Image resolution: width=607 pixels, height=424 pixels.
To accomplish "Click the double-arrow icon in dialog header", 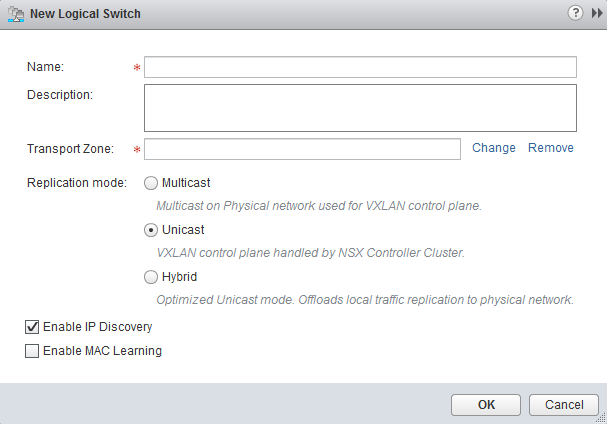I will coord(597,13).
